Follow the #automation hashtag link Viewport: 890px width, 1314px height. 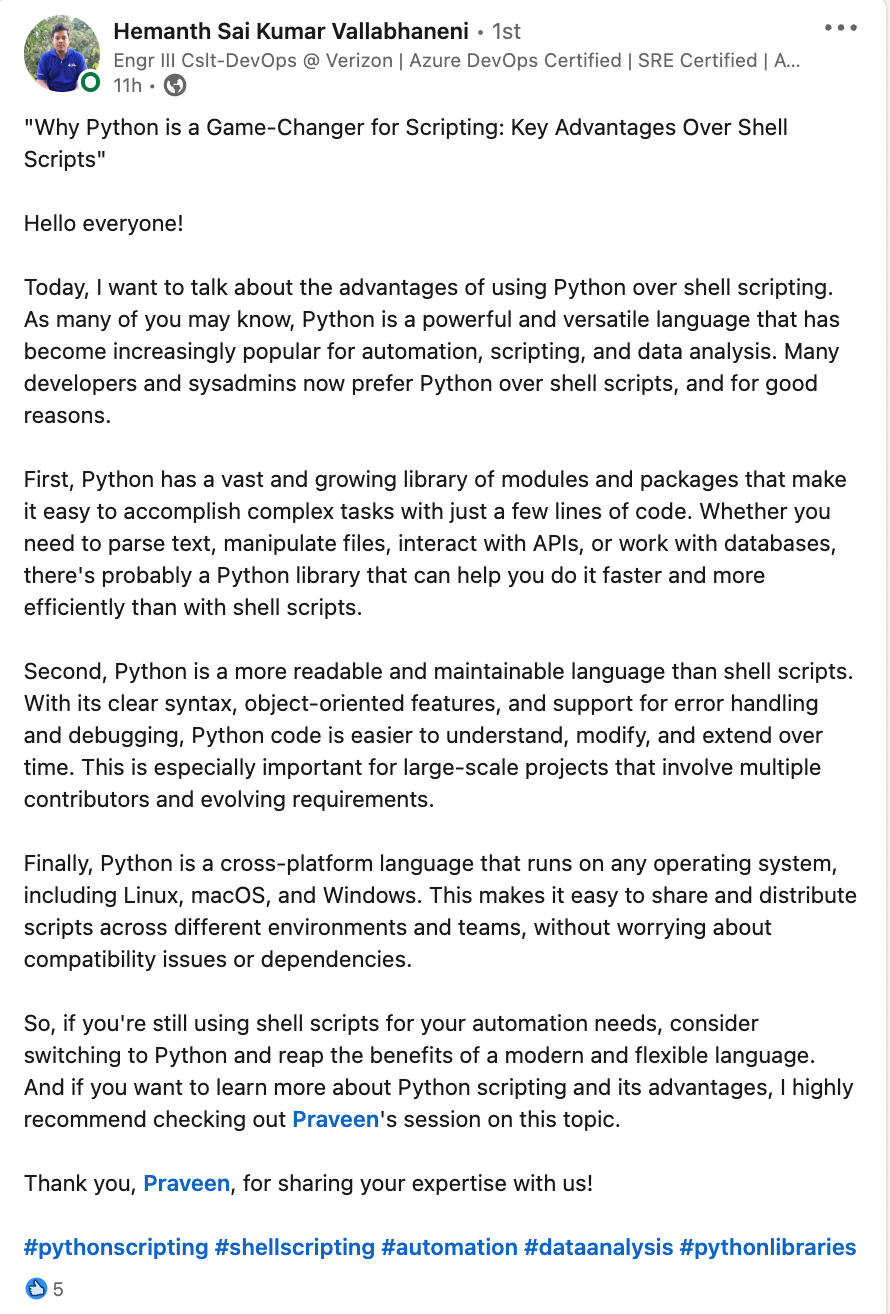449,1247
